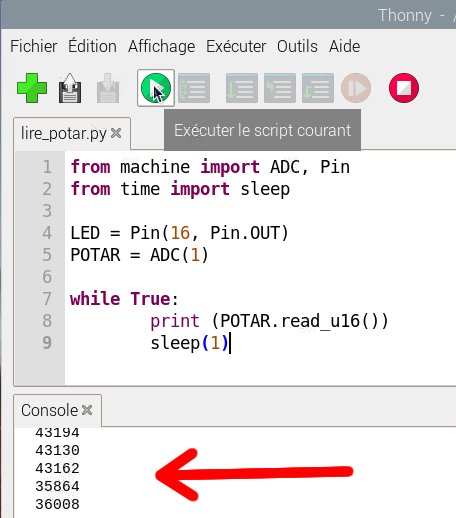
Task: Open the Fichier menu
Action: click(x=34, y=46)
